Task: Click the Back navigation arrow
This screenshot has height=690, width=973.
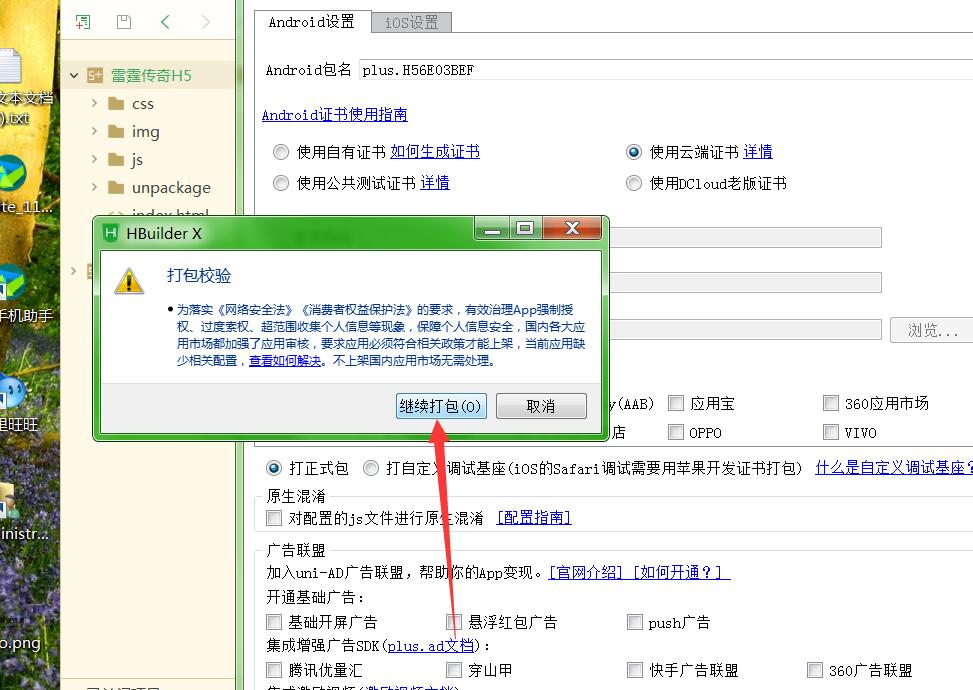Action: (165, 22)
